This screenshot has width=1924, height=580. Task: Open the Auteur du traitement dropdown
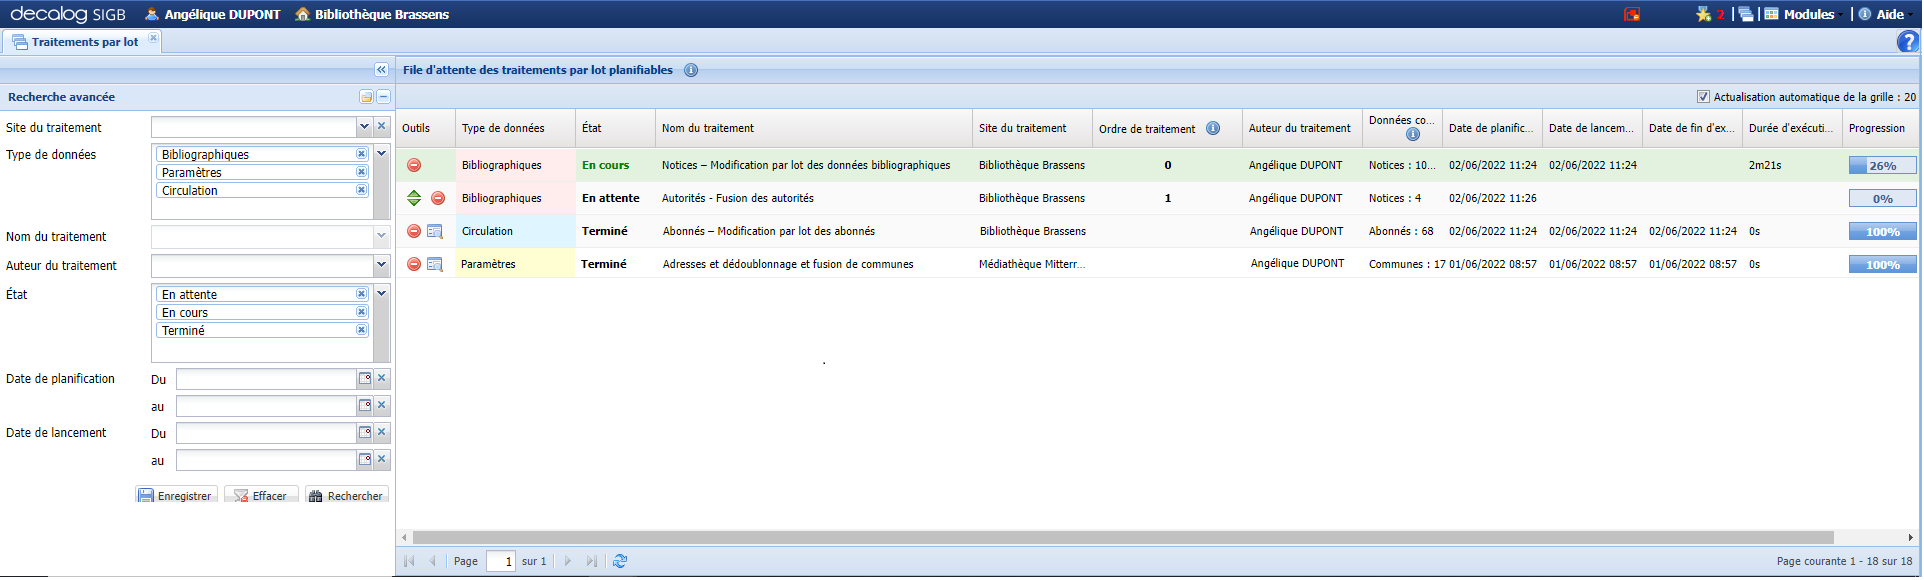[x=381, y=265]
